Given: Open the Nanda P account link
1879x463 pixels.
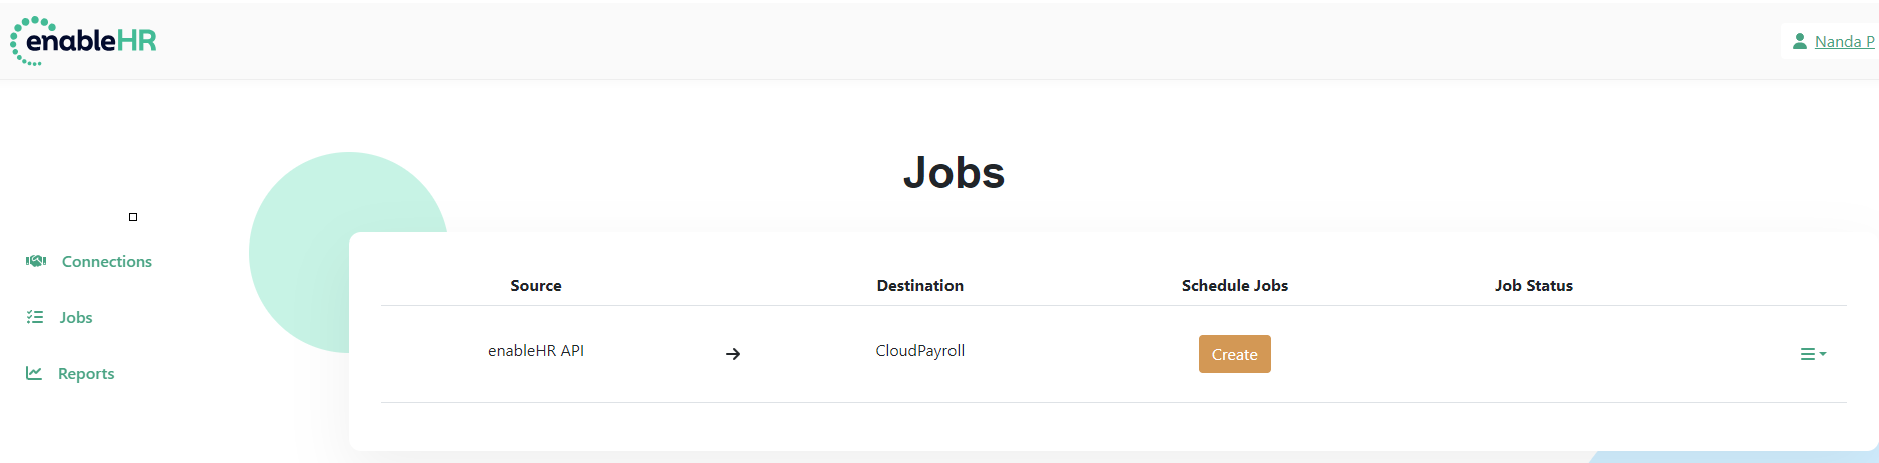Looking at the screenshot, I should pyautogui.click(x=1844, y=41).
